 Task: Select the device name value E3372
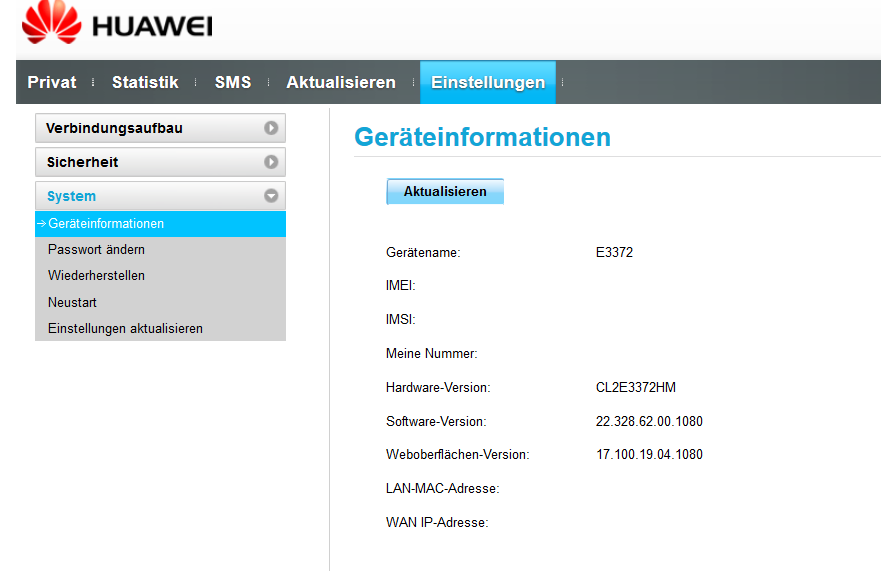coord(614,252)
